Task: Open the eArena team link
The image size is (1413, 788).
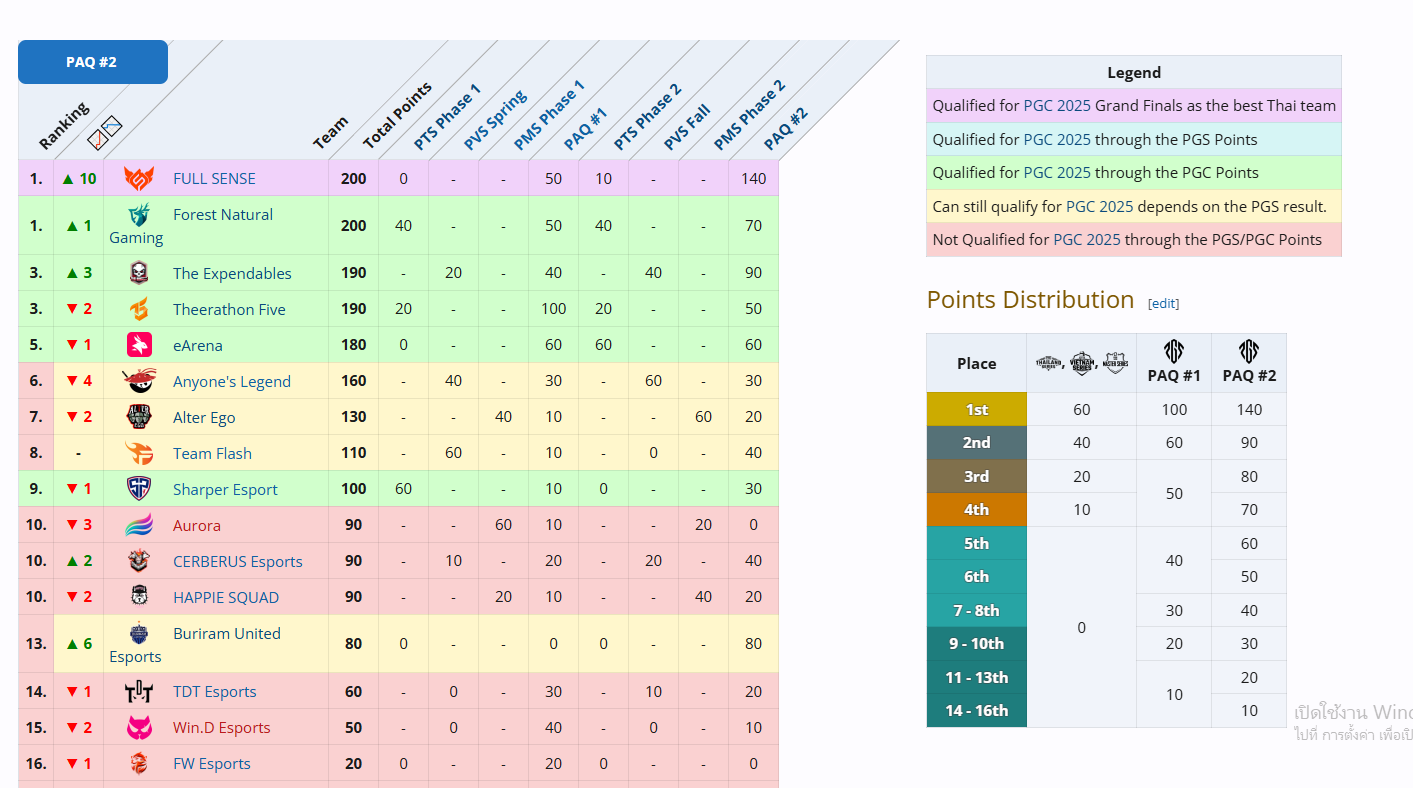Action: (x=198, y=345)
